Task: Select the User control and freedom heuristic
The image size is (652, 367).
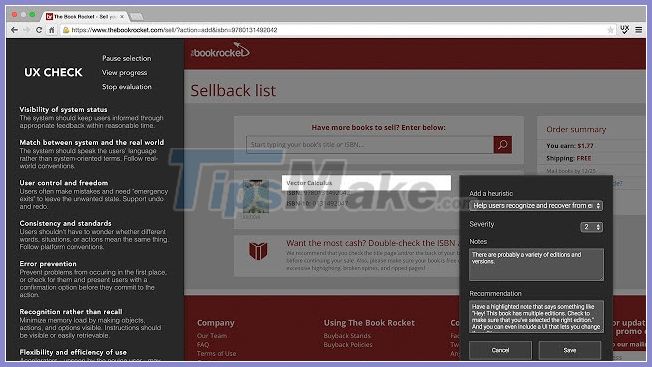Action: click(x=64, y=183)
